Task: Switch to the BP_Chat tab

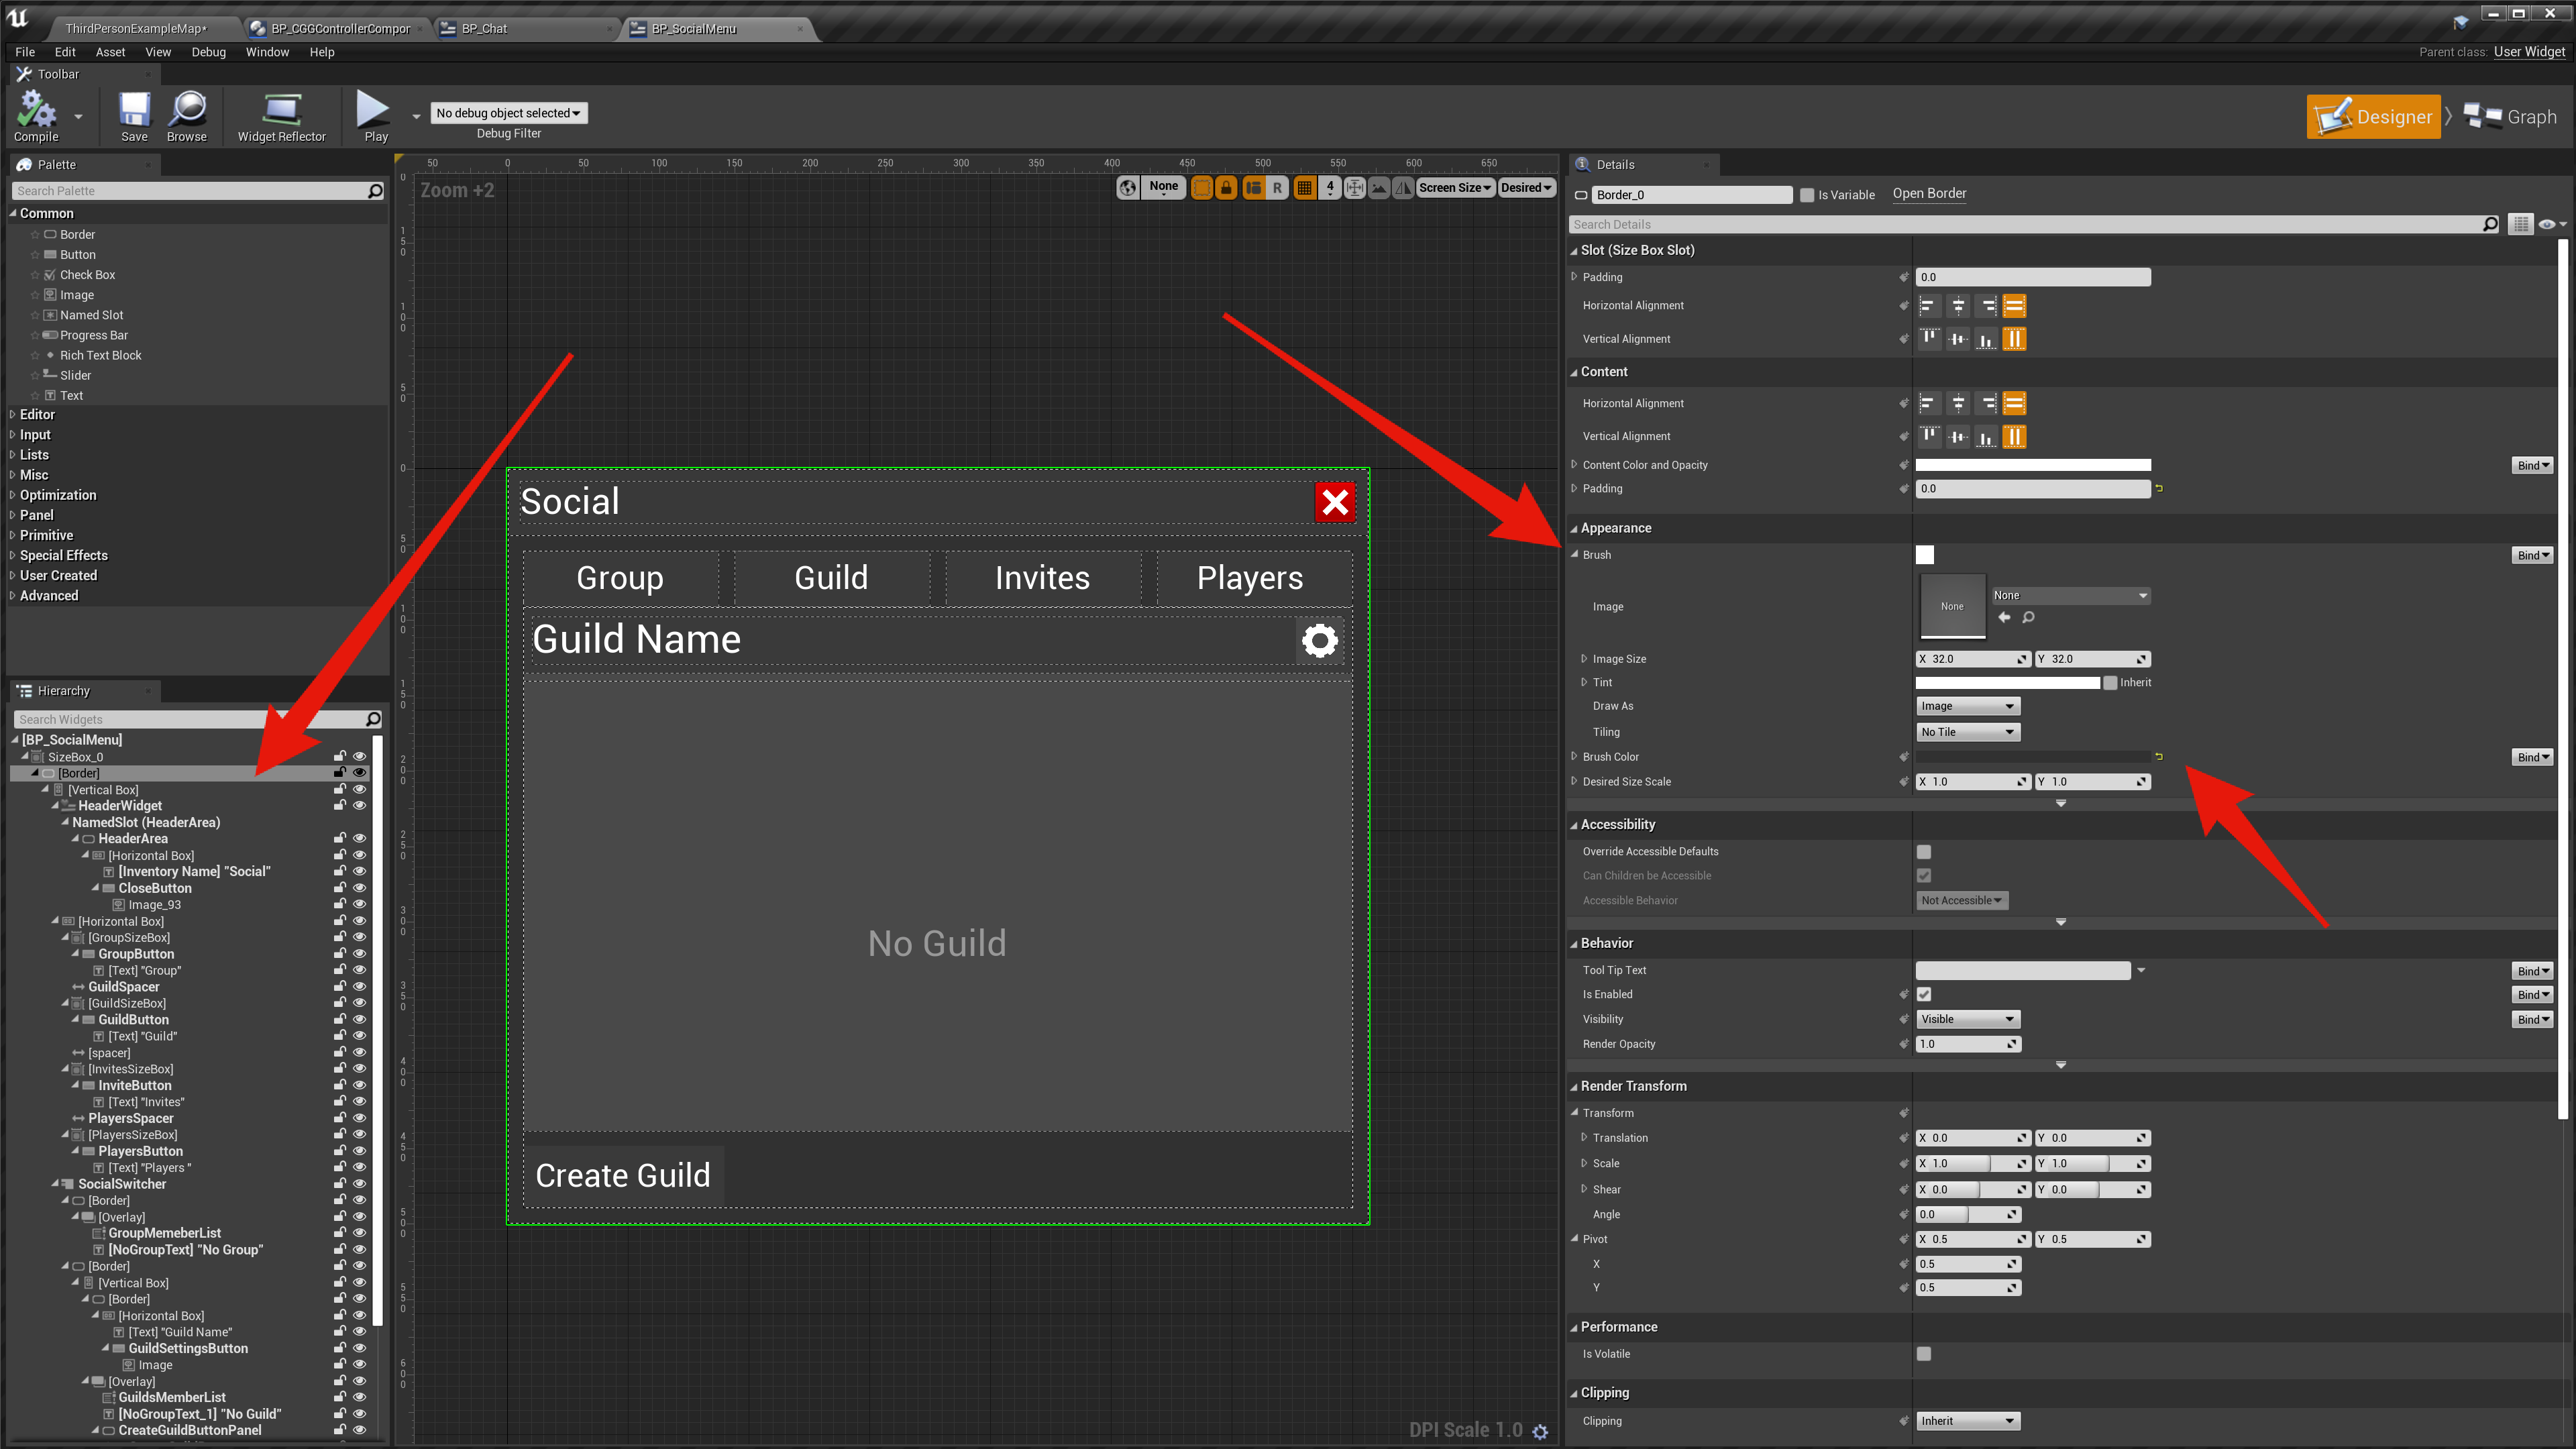Action: click(484, 28)
